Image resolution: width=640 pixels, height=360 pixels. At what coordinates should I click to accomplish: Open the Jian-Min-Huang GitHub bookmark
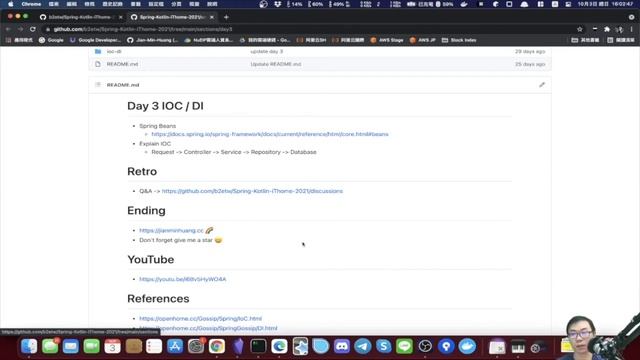coord(152,40)
